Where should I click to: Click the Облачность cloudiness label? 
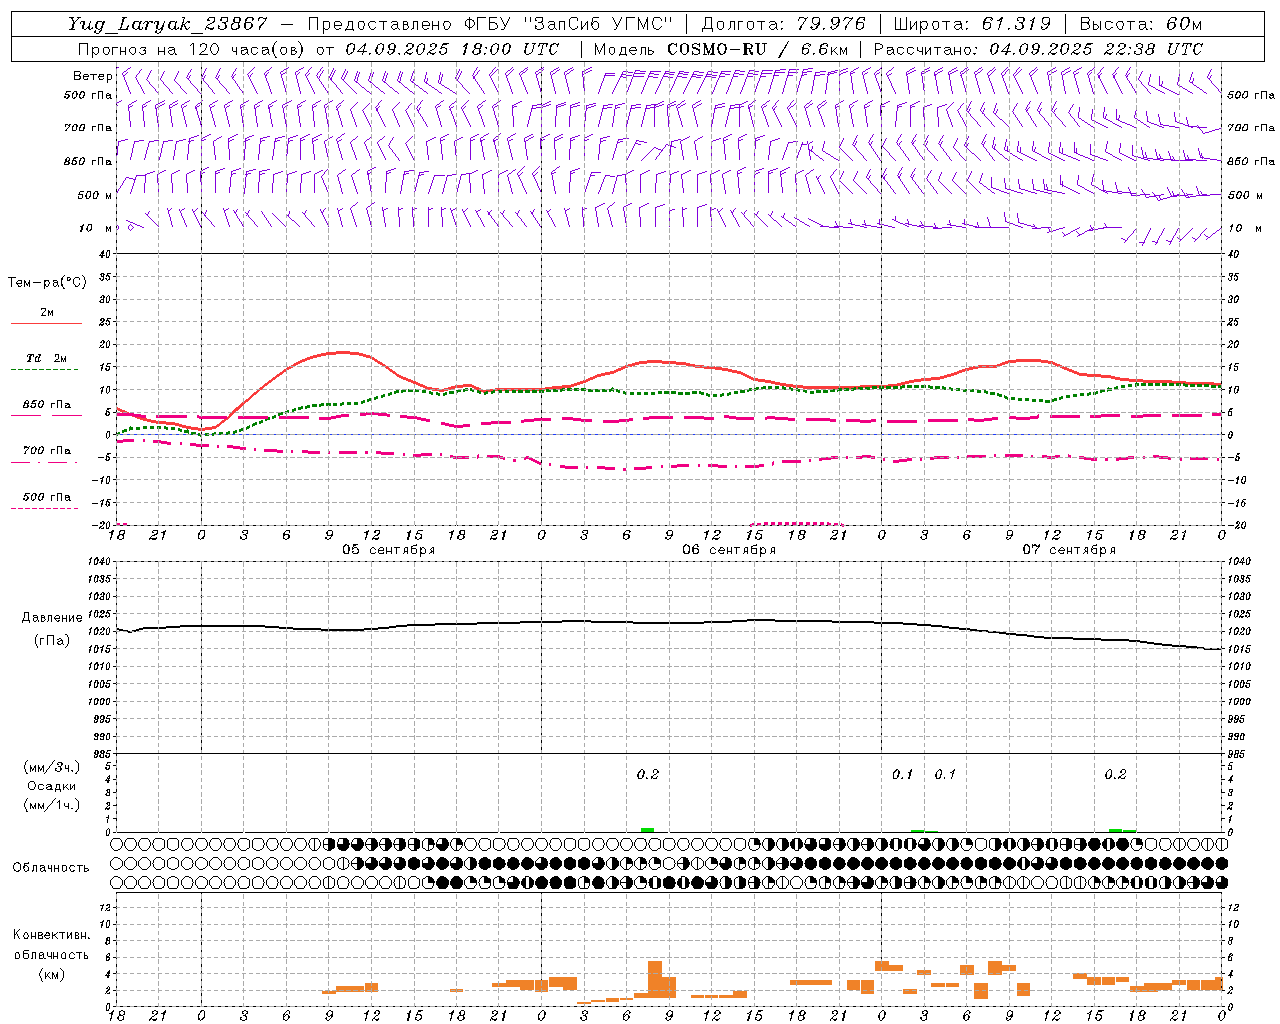[51, 867]
